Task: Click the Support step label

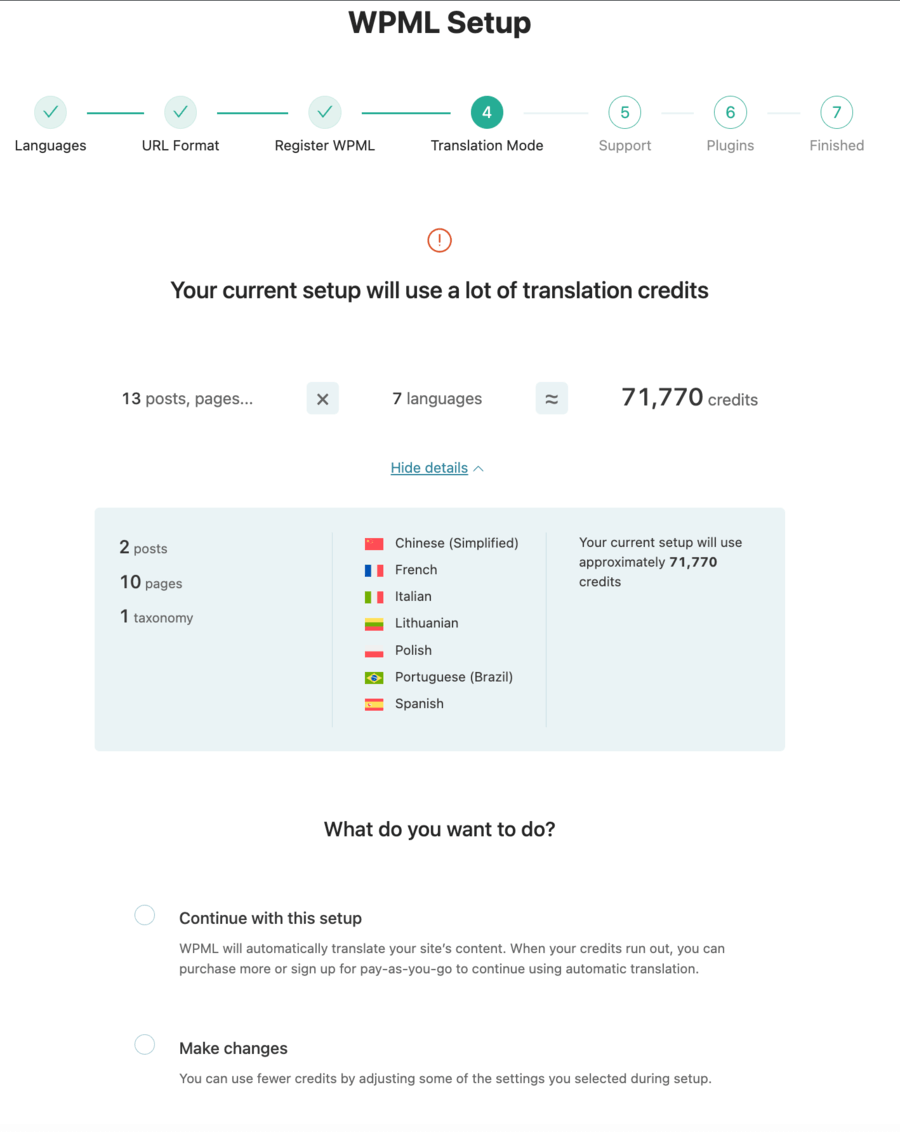Action: pyautogui.click(x=625, y=145)
